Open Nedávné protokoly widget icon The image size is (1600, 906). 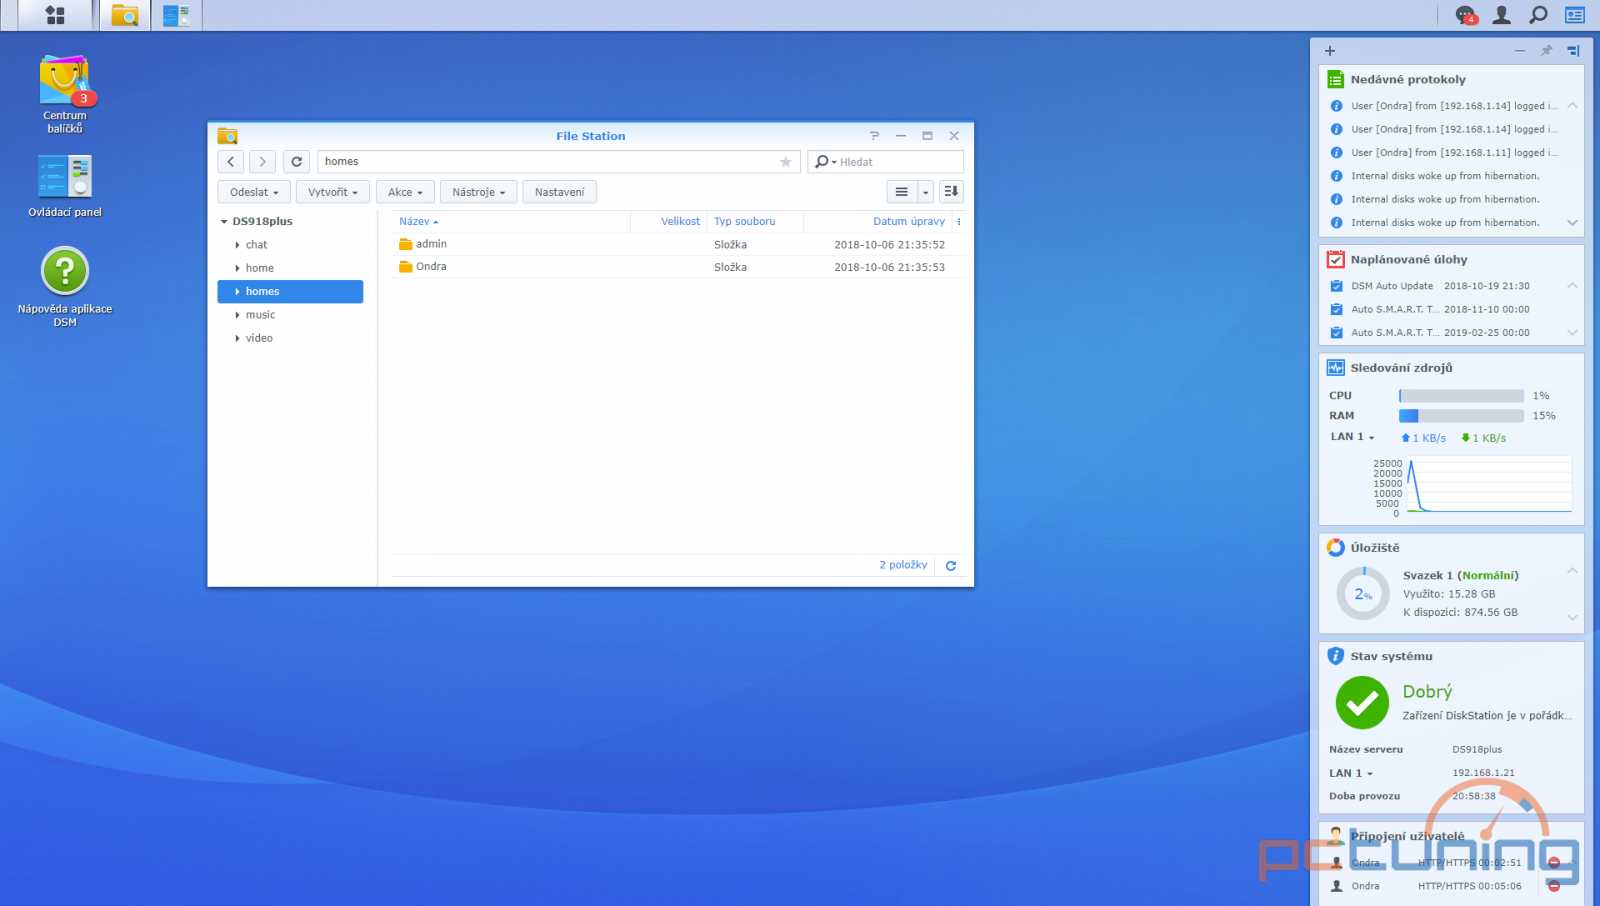tap(1336, 79)
